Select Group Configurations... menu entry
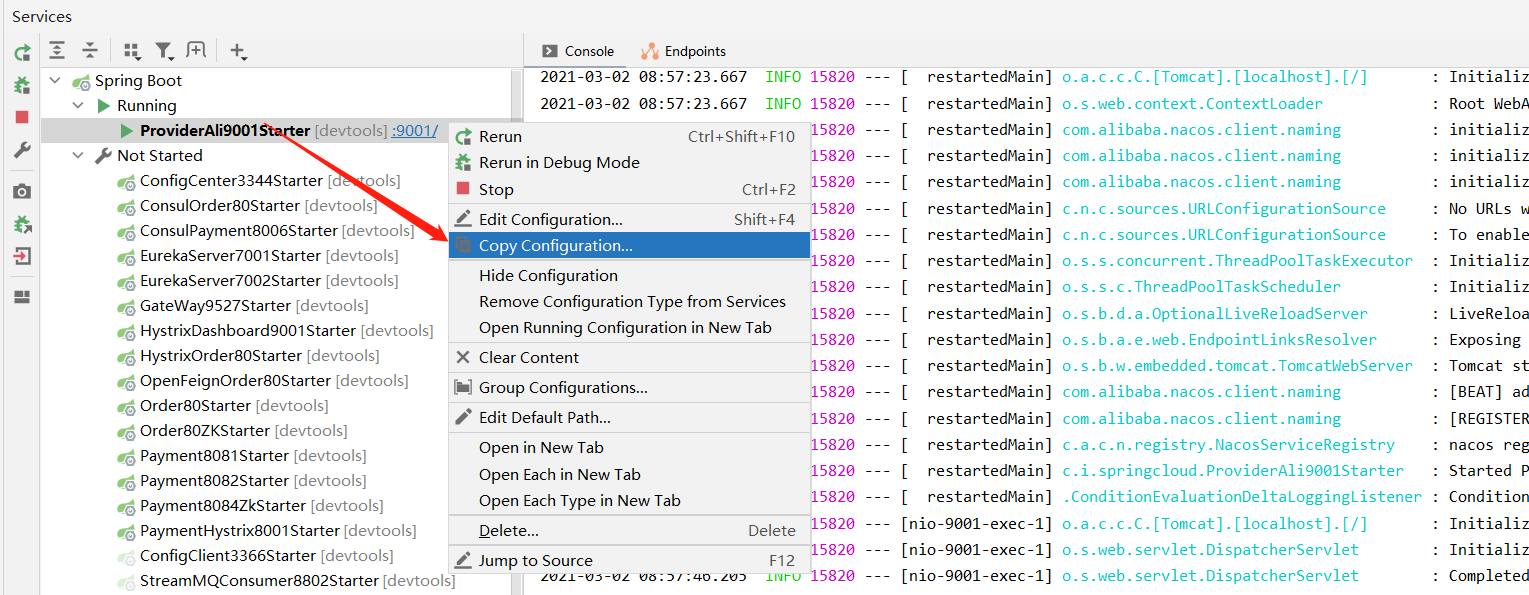This screenshot has height=595, width=1529. [629, 388]
